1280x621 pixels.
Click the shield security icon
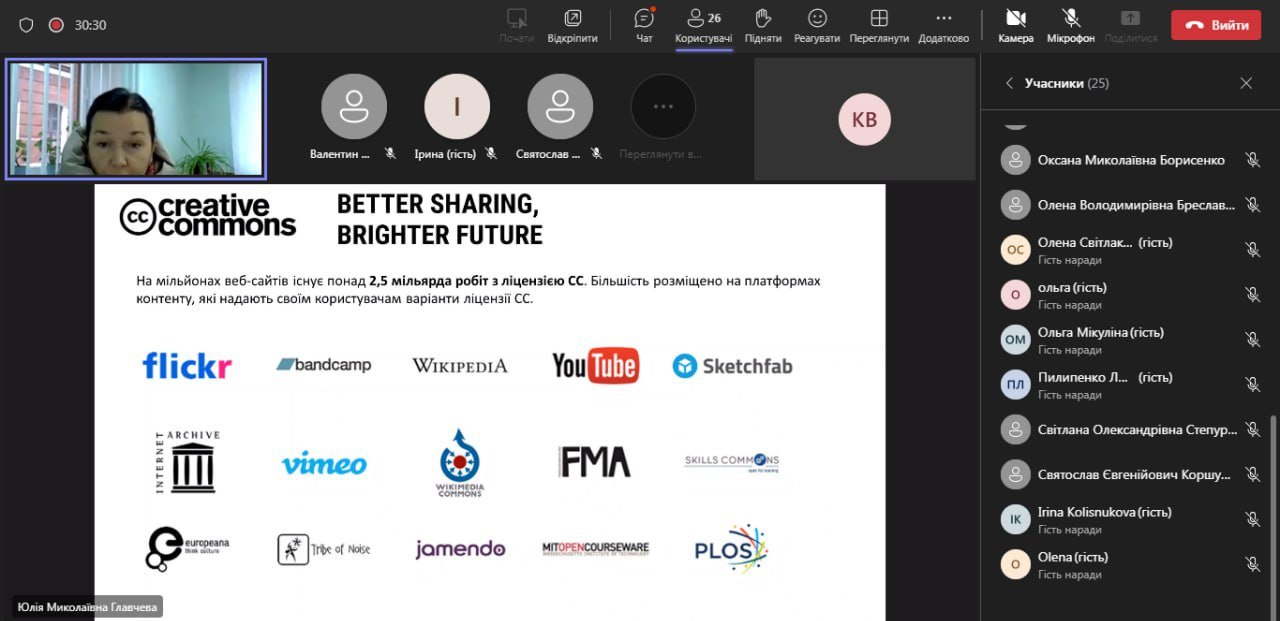27,25
